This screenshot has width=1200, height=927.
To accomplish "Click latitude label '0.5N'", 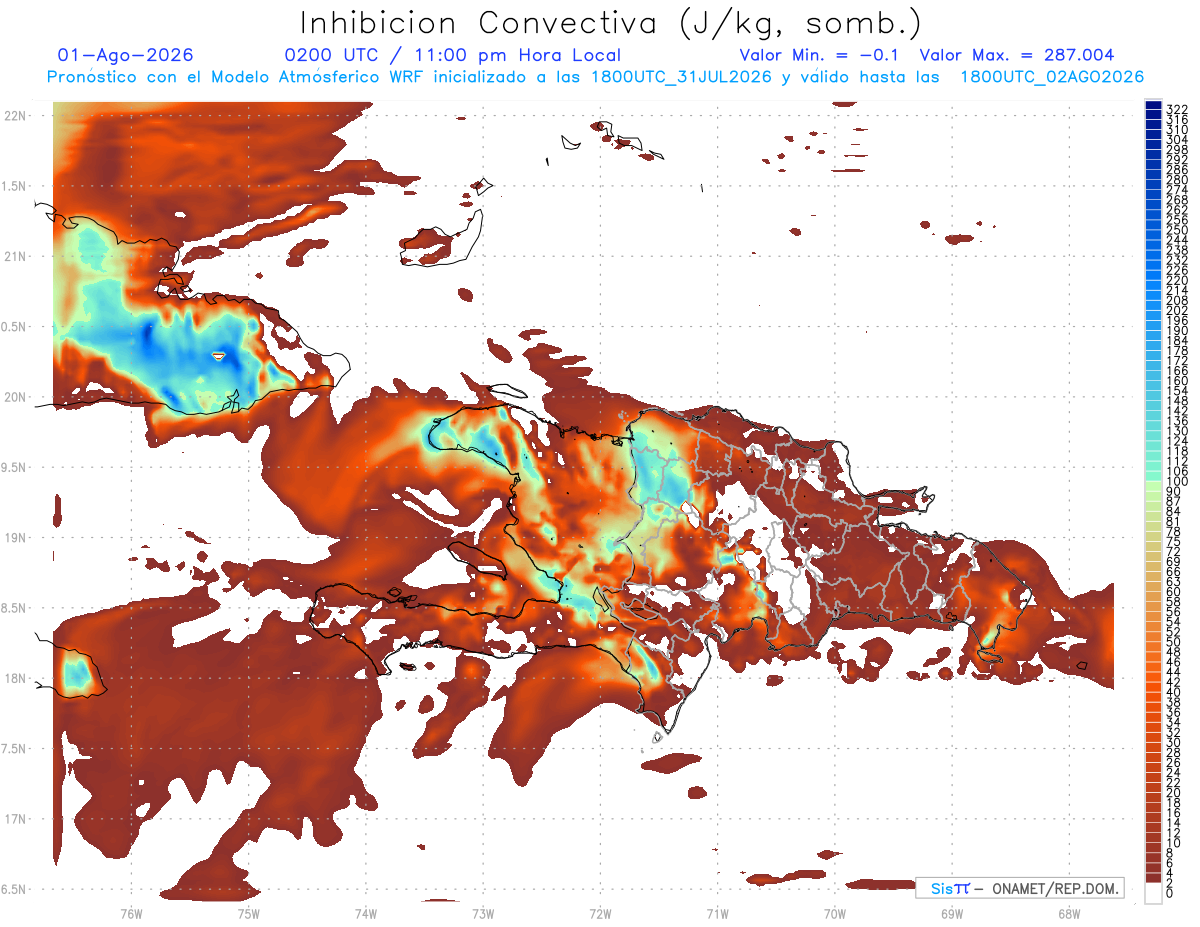I will [14, 327].
